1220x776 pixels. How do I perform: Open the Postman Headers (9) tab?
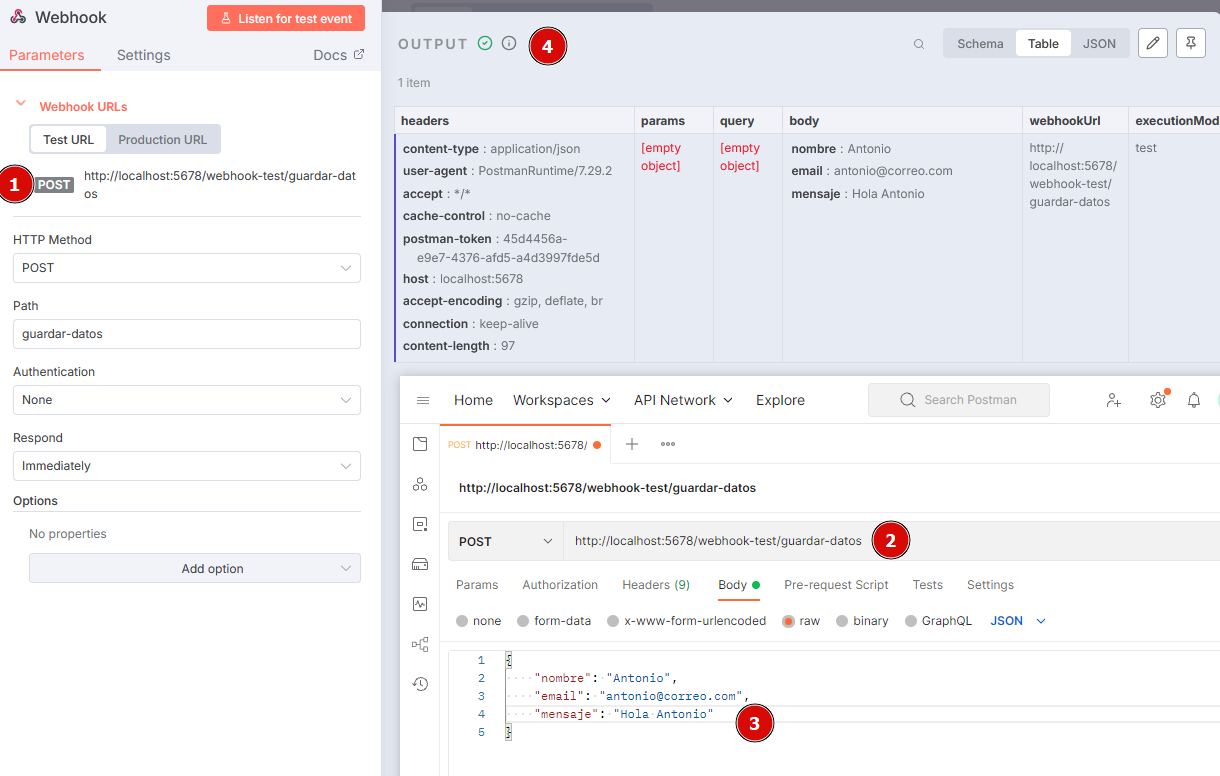pyautogui.click(x=656, y=585)
